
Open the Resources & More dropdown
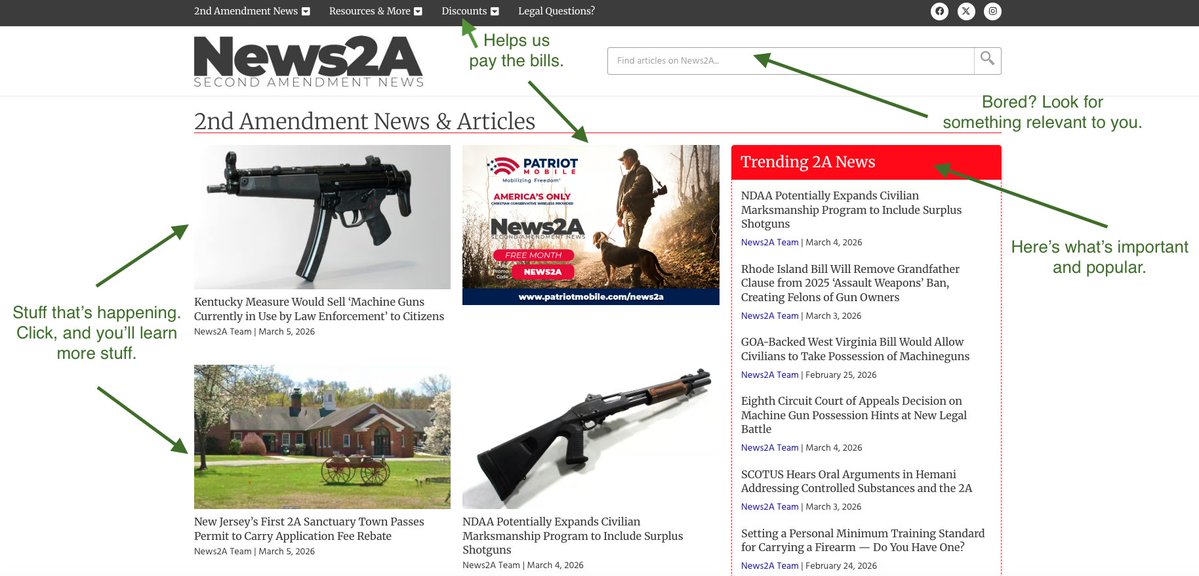370,11
